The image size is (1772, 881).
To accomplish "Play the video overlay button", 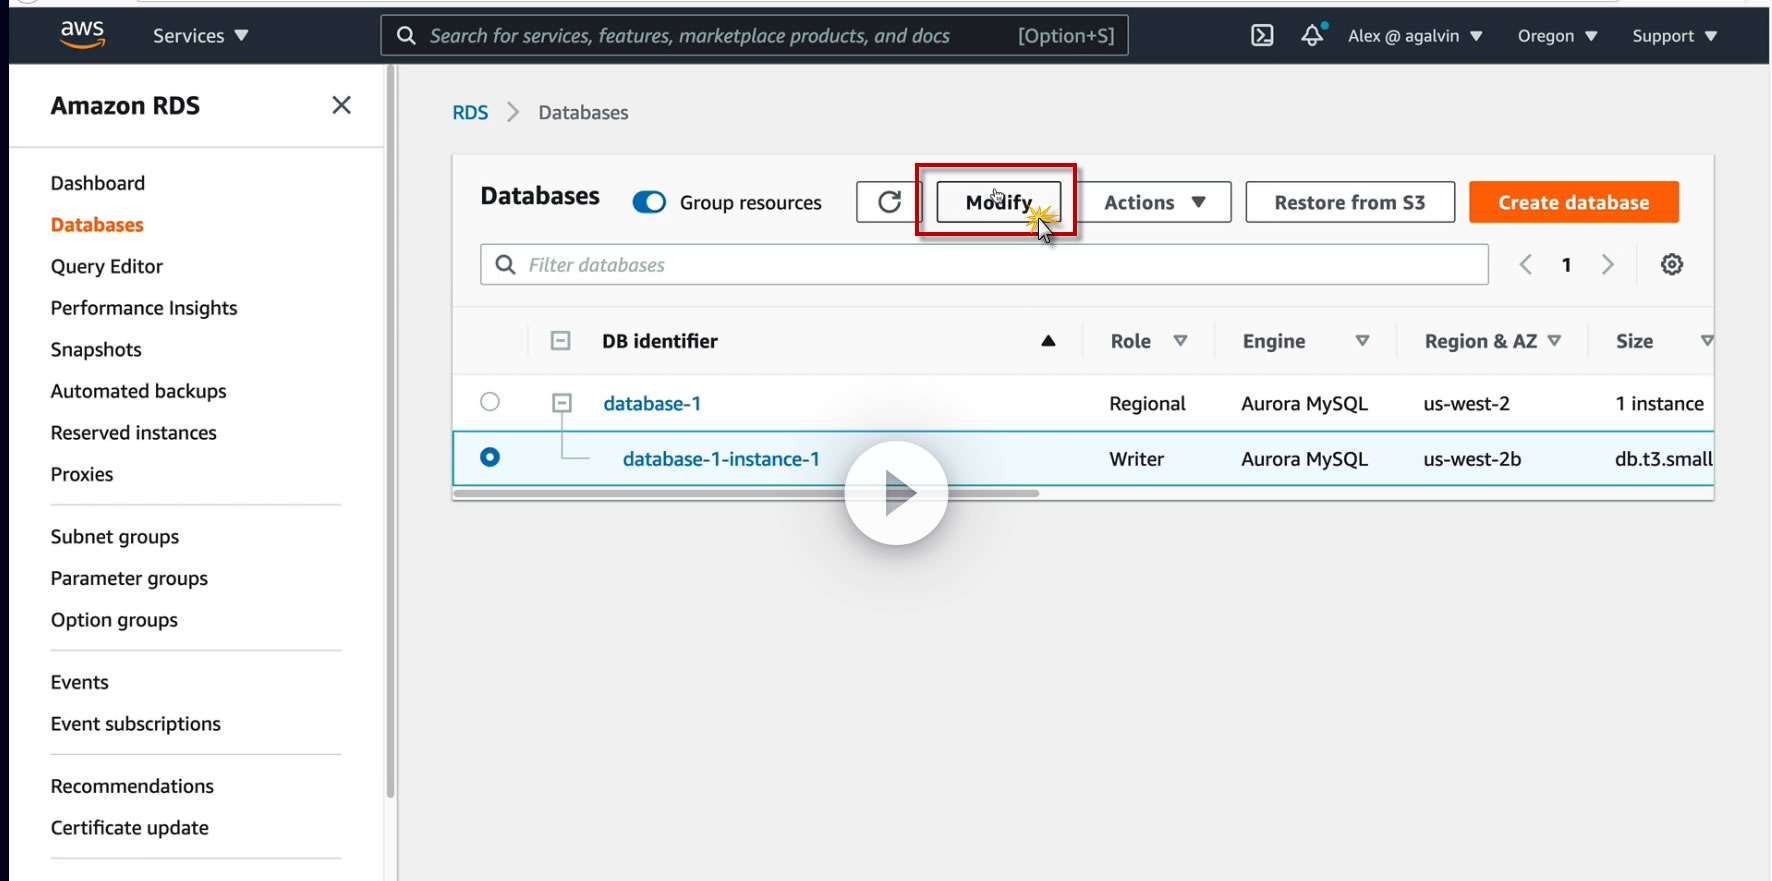I will (896, 492).
